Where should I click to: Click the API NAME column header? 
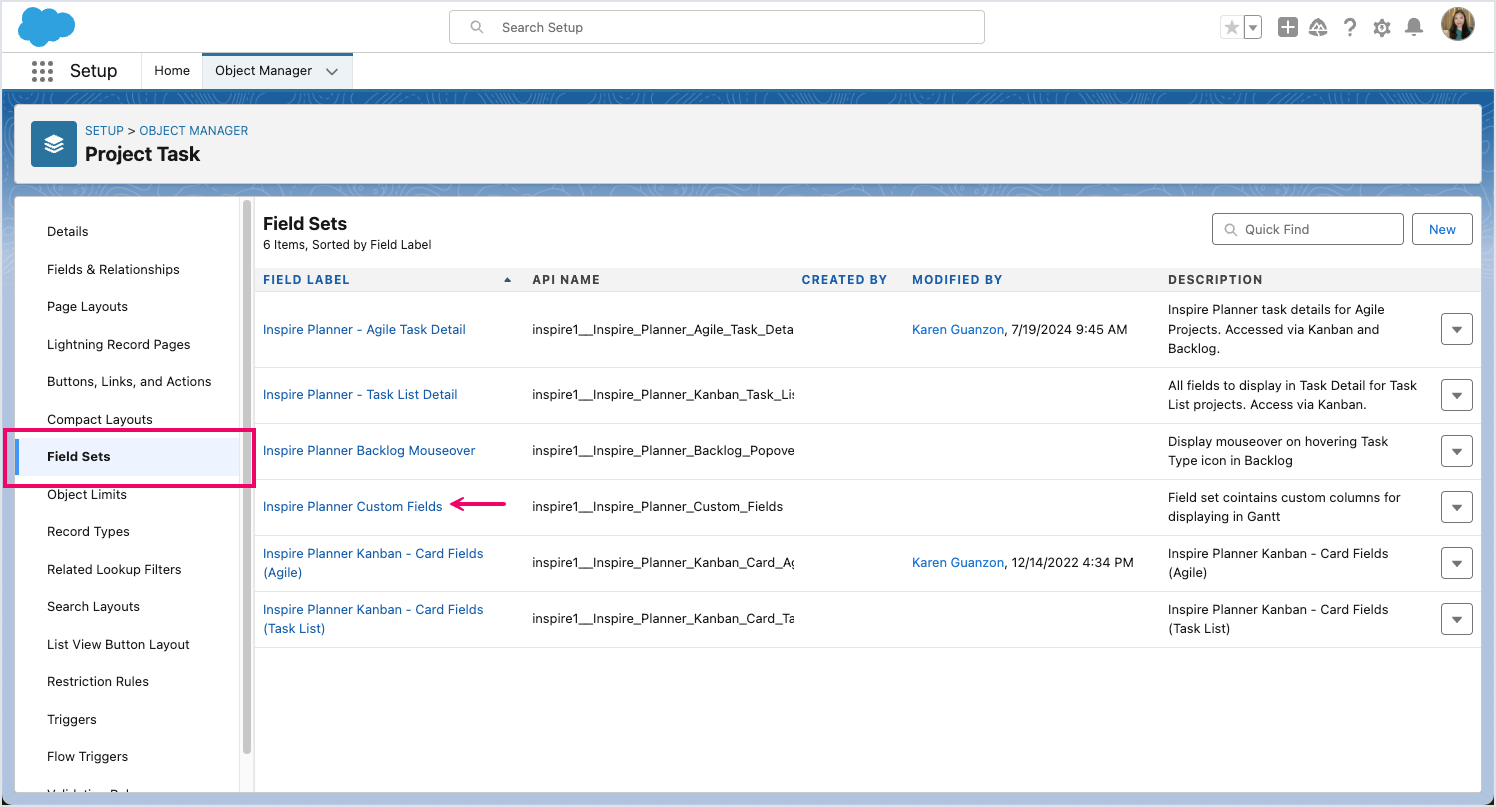pyautogui.click(x=566, y=280)
